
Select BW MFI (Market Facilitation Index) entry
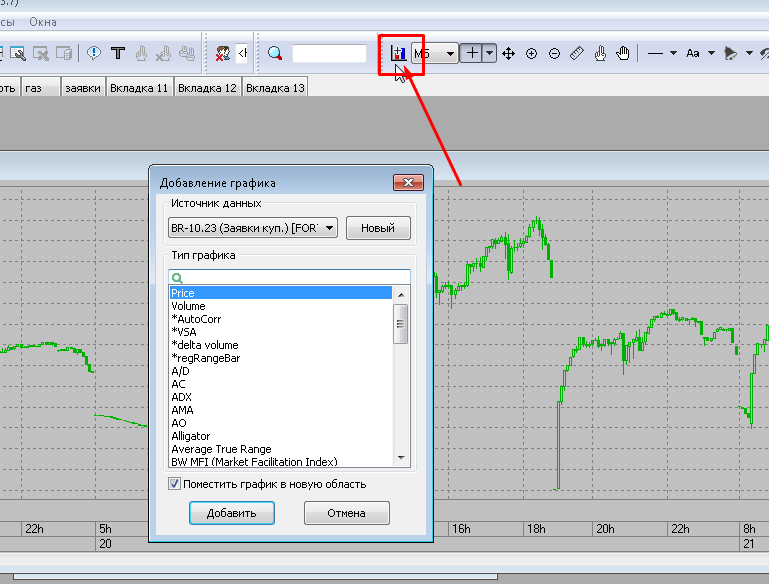point(281,461)
